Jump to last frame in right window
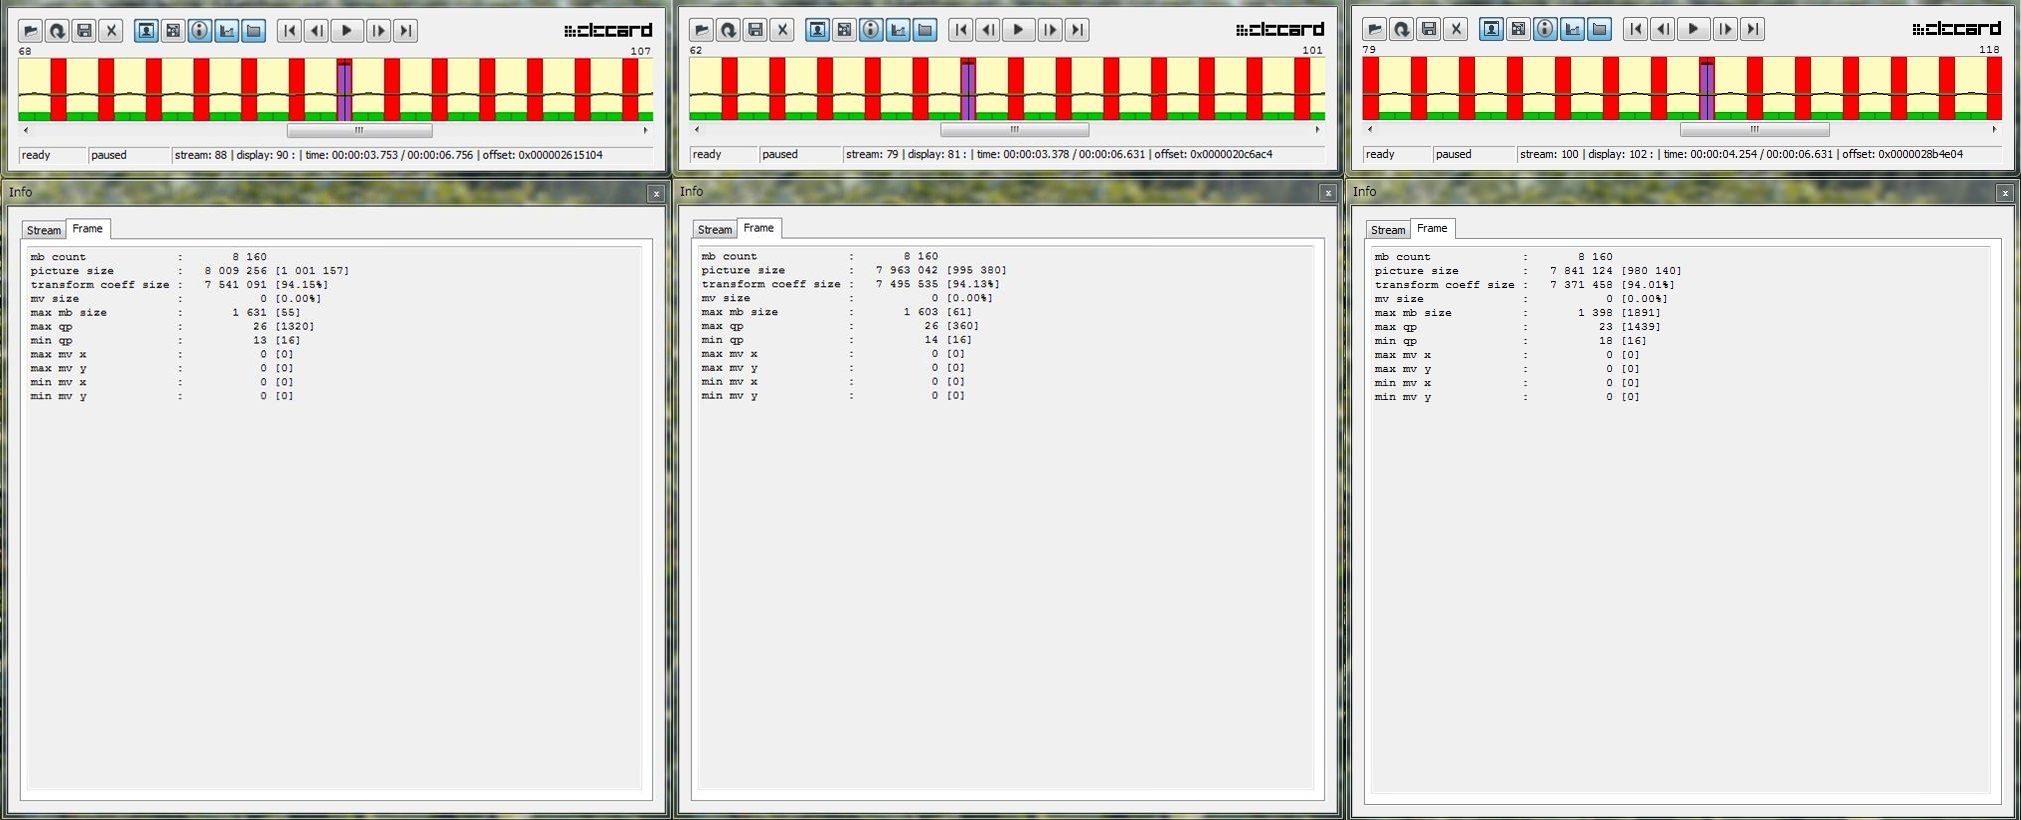 (1752, 29)
